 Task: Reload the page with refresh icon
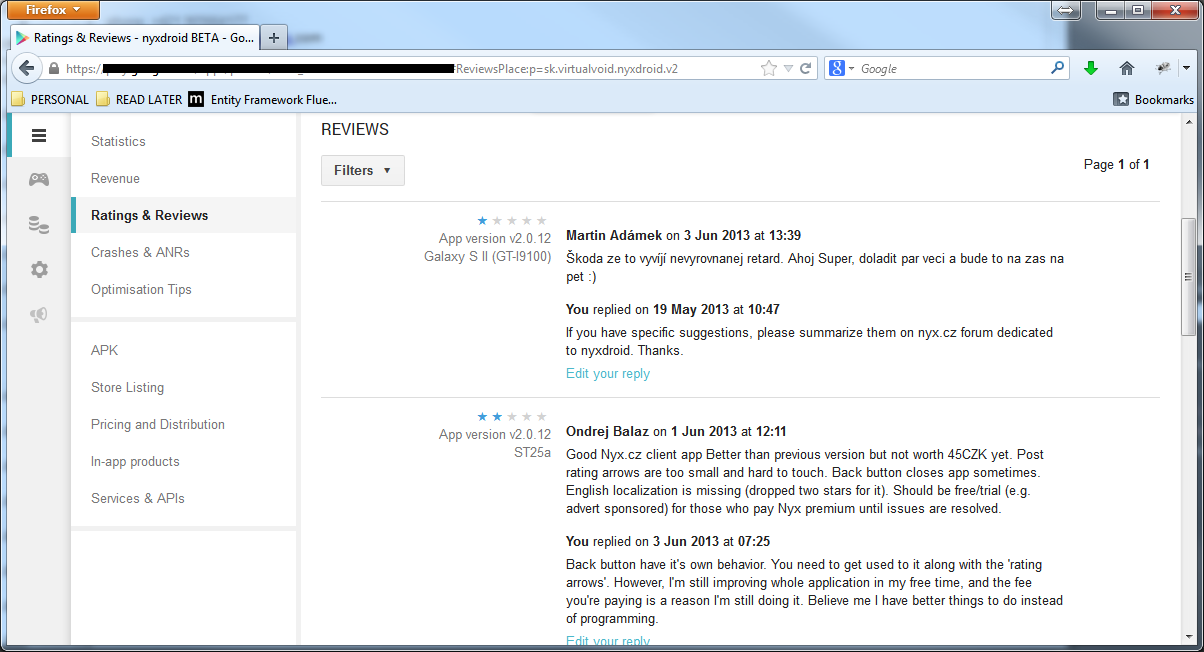tap(805, 68)
